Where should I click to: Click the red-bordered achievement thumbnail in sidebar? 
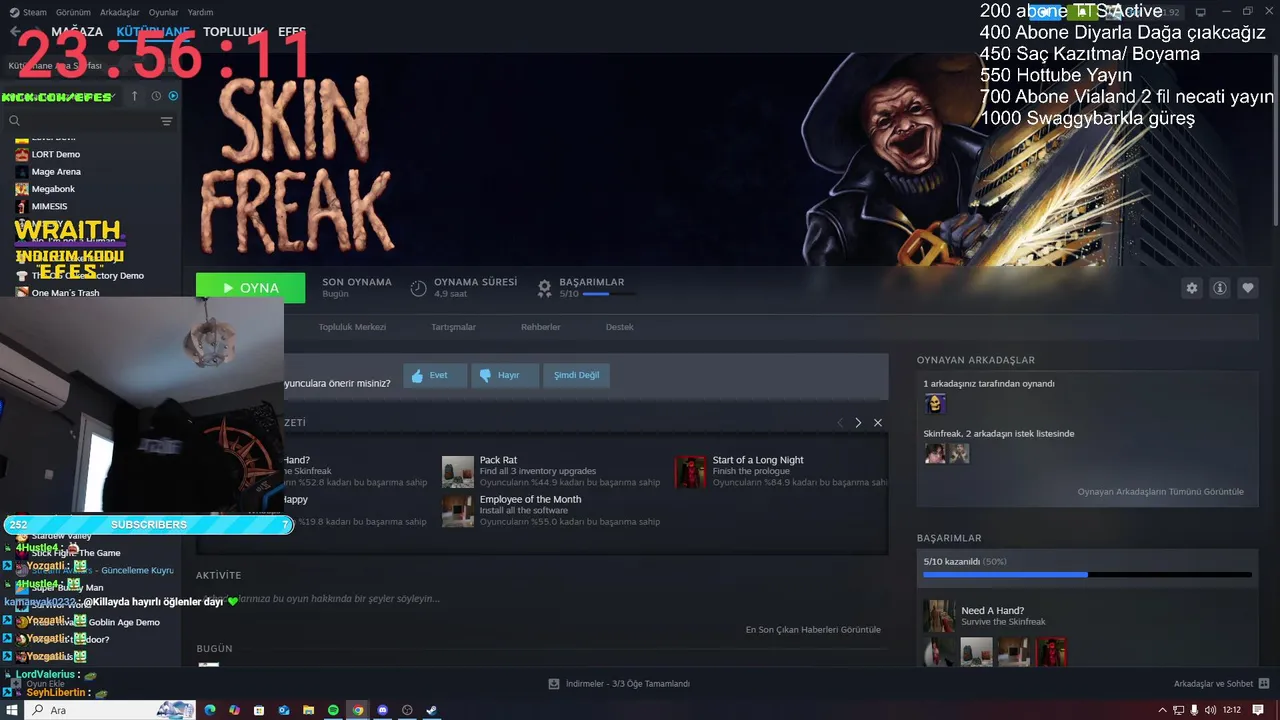click(1051, 652)
